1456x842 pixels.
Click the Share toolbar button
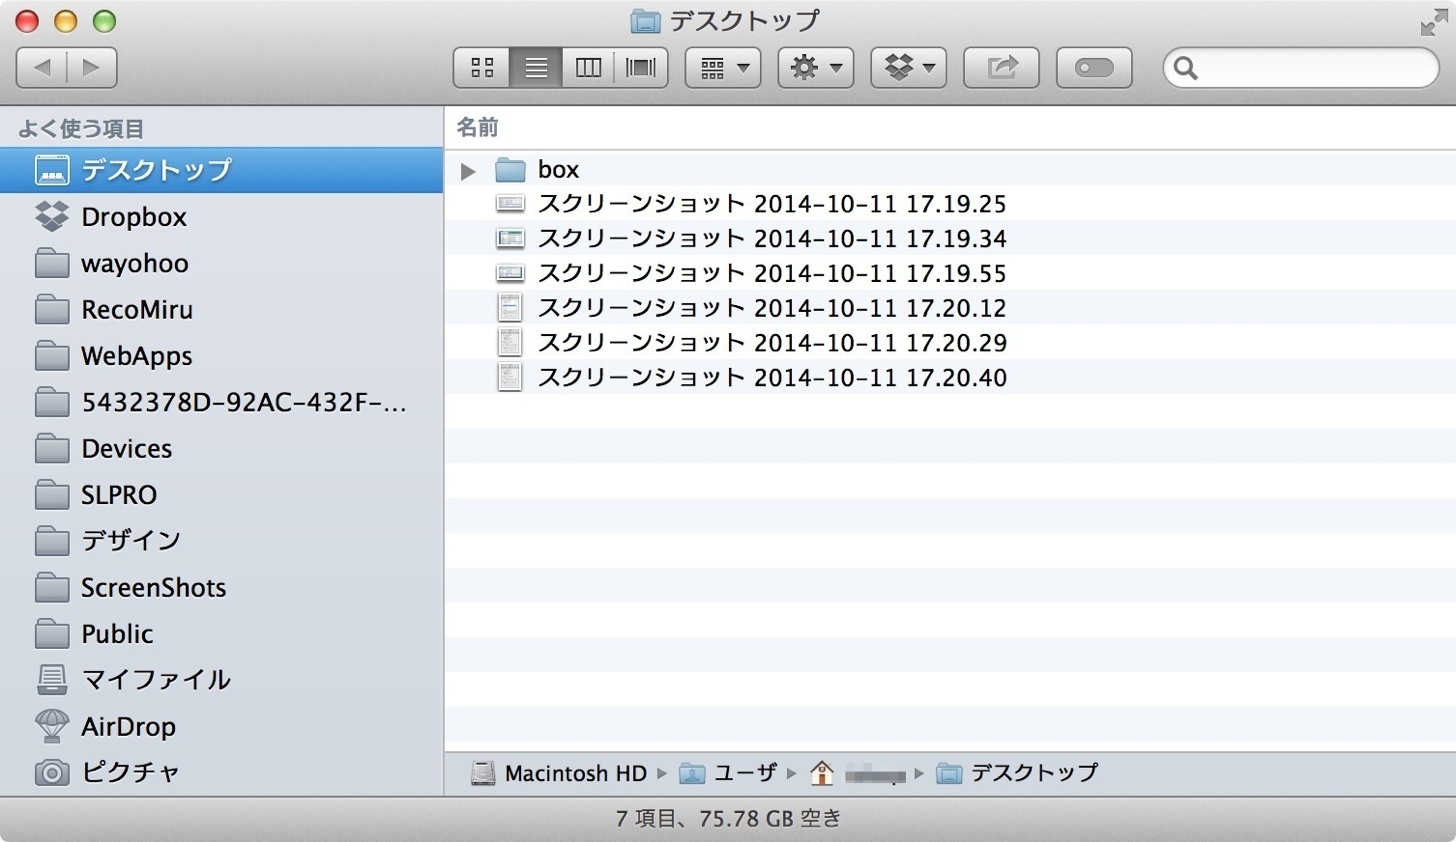(x=1001, y=68)
